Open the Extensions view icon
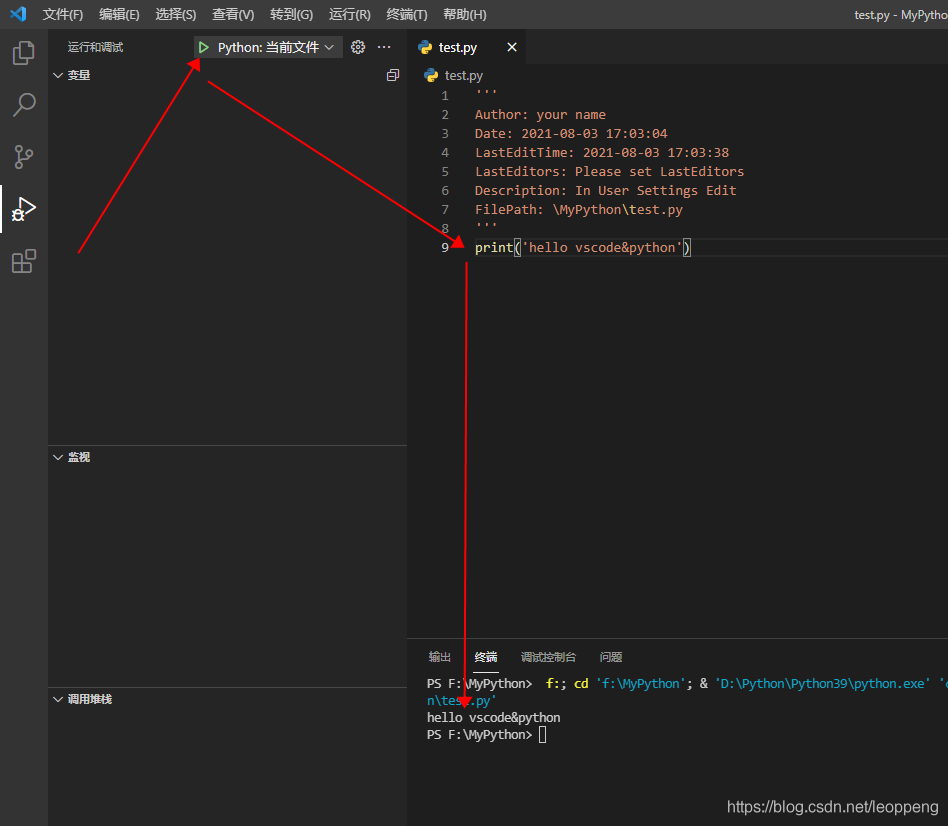Image resolution: width=948 pixels, height=826 pixels. click(x=24, y=262)
